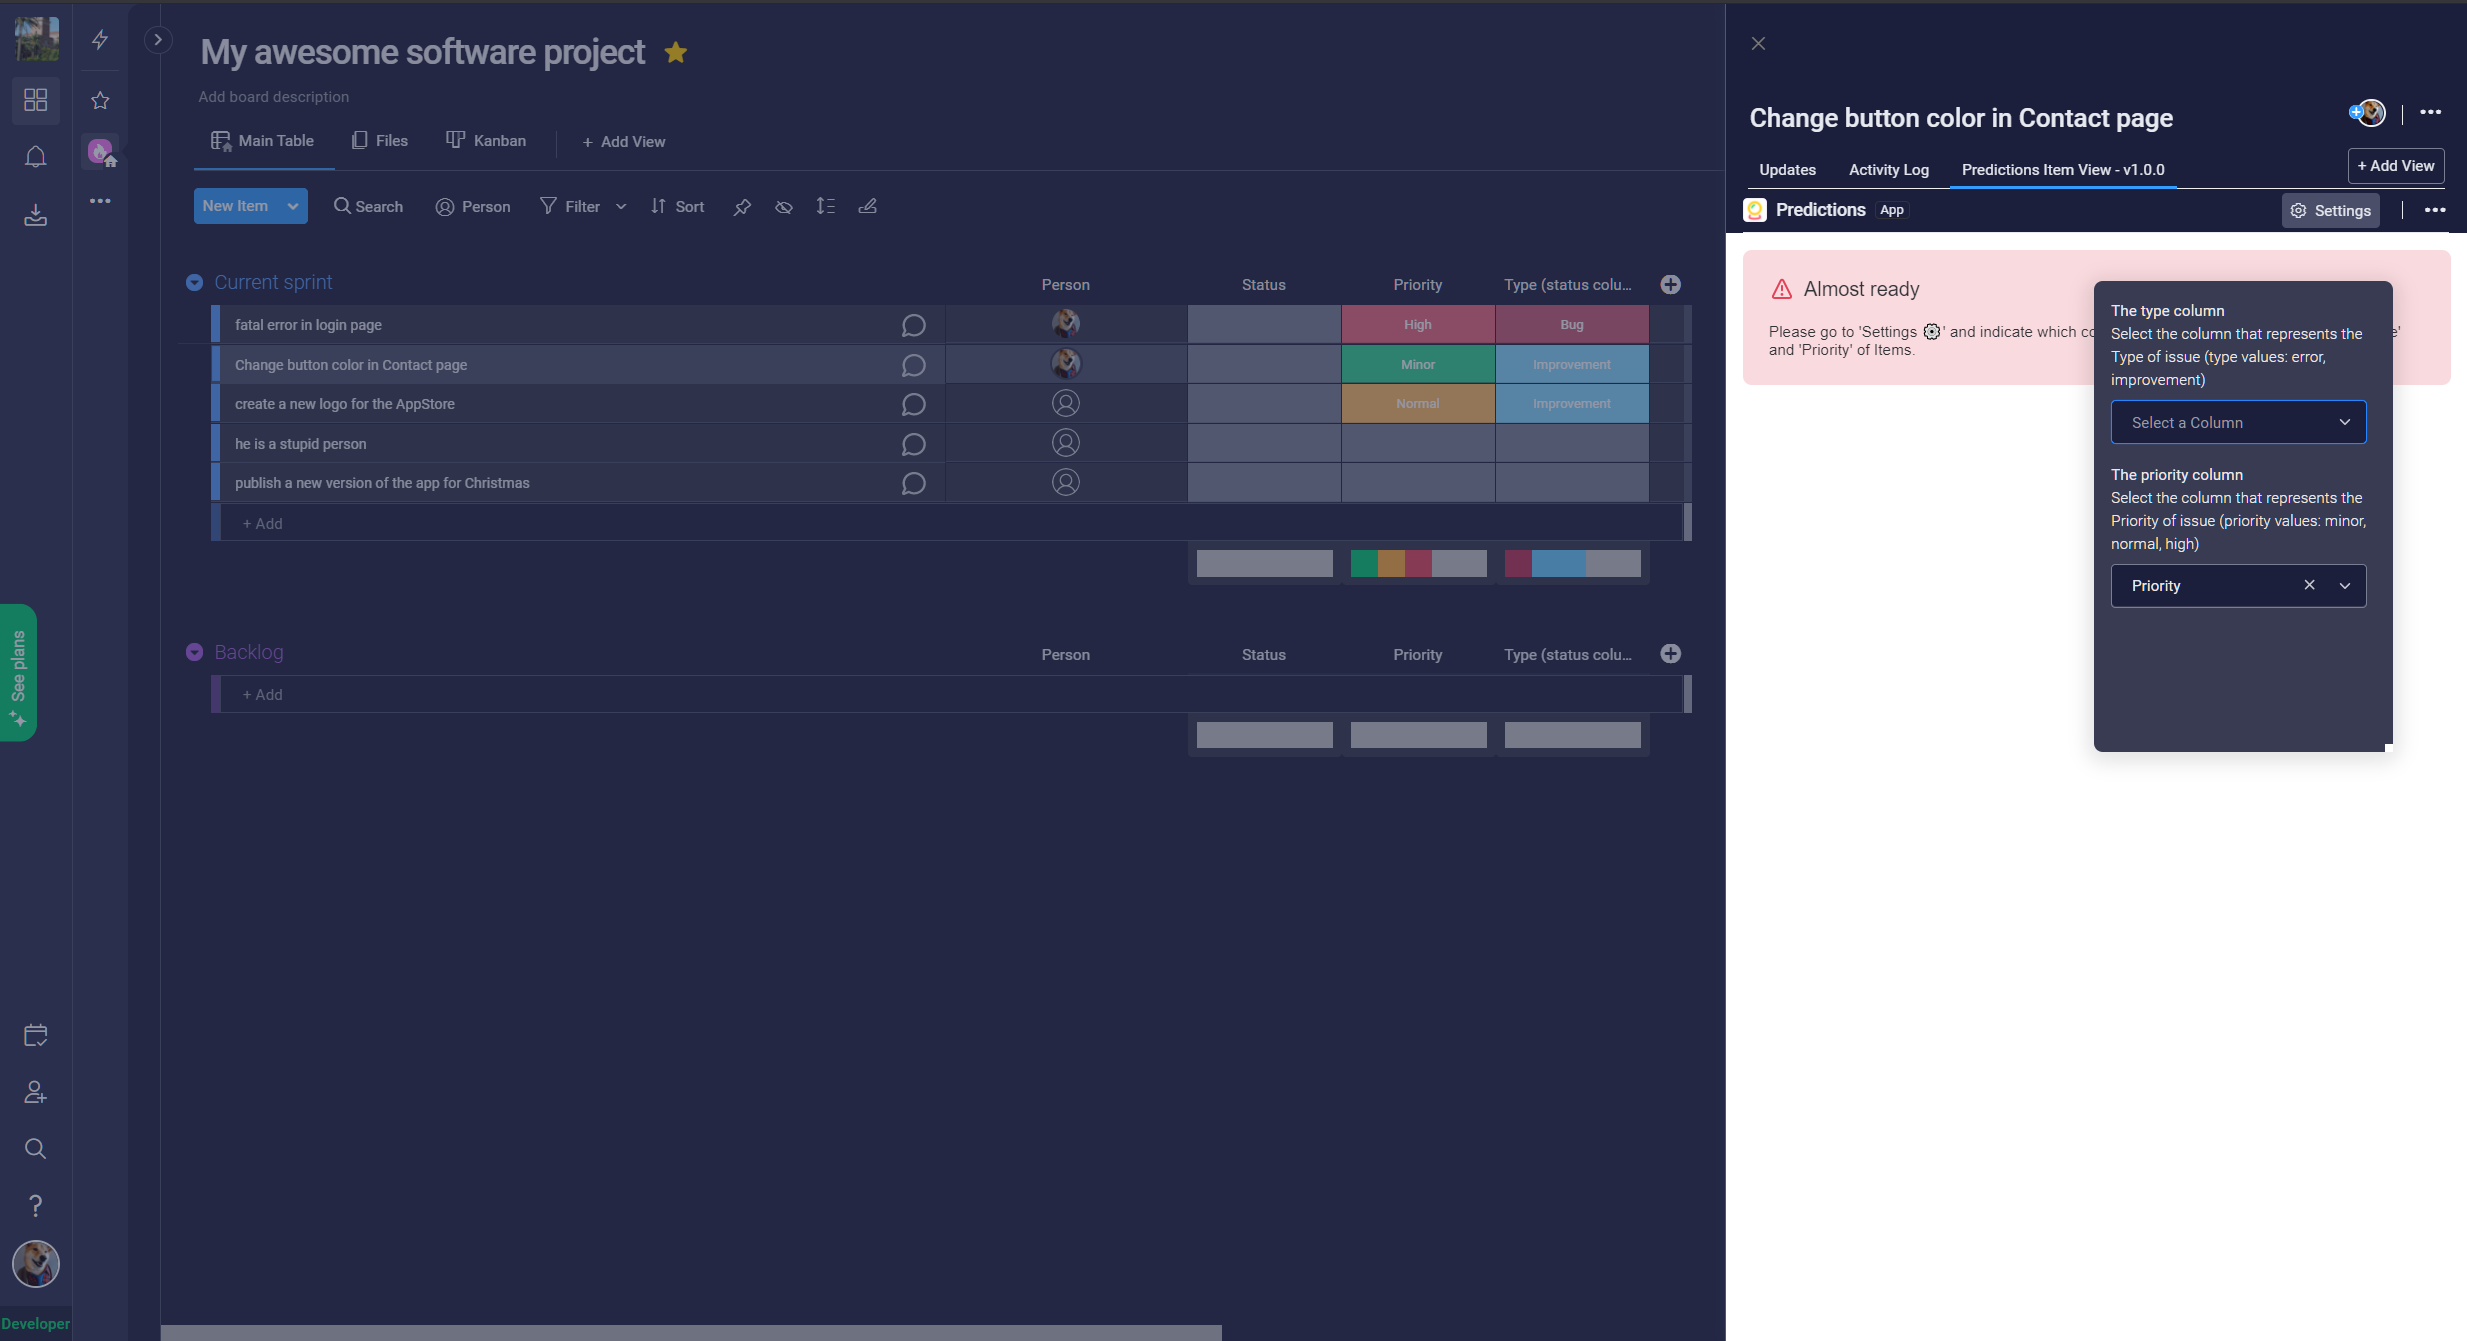Open the Activity Log tab
This screenshot has height=1341, width=2467.
click(x=1888, y=170)
